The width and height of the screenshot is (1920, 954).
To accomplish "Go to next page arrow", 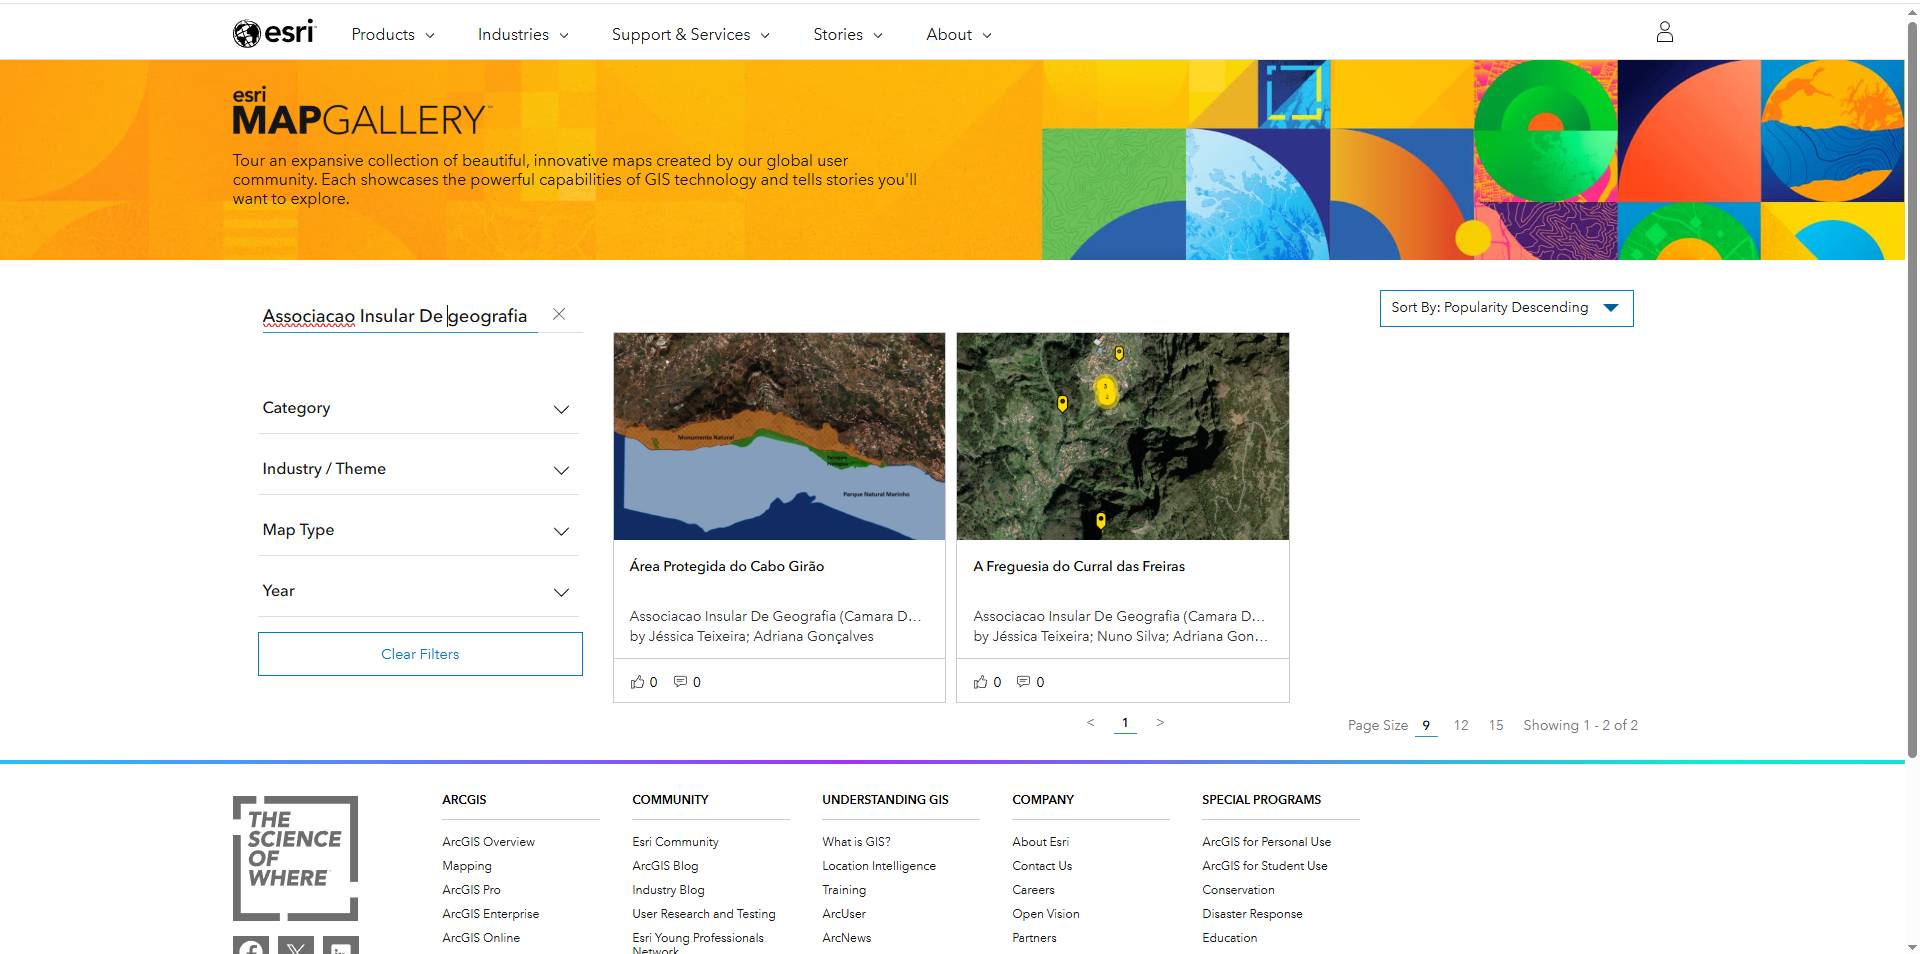I will [x=1160, y=722].
